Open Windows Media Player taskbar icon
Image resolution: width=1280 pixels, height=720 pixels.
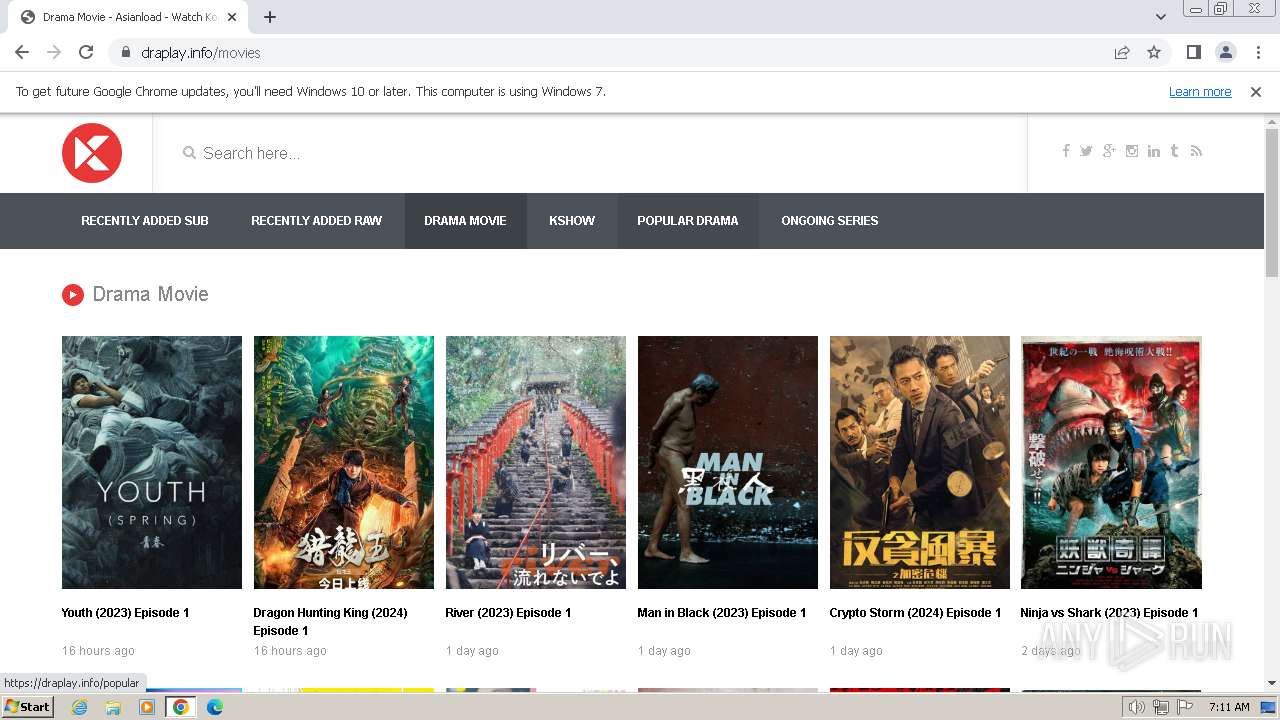[x=147, y=707]
